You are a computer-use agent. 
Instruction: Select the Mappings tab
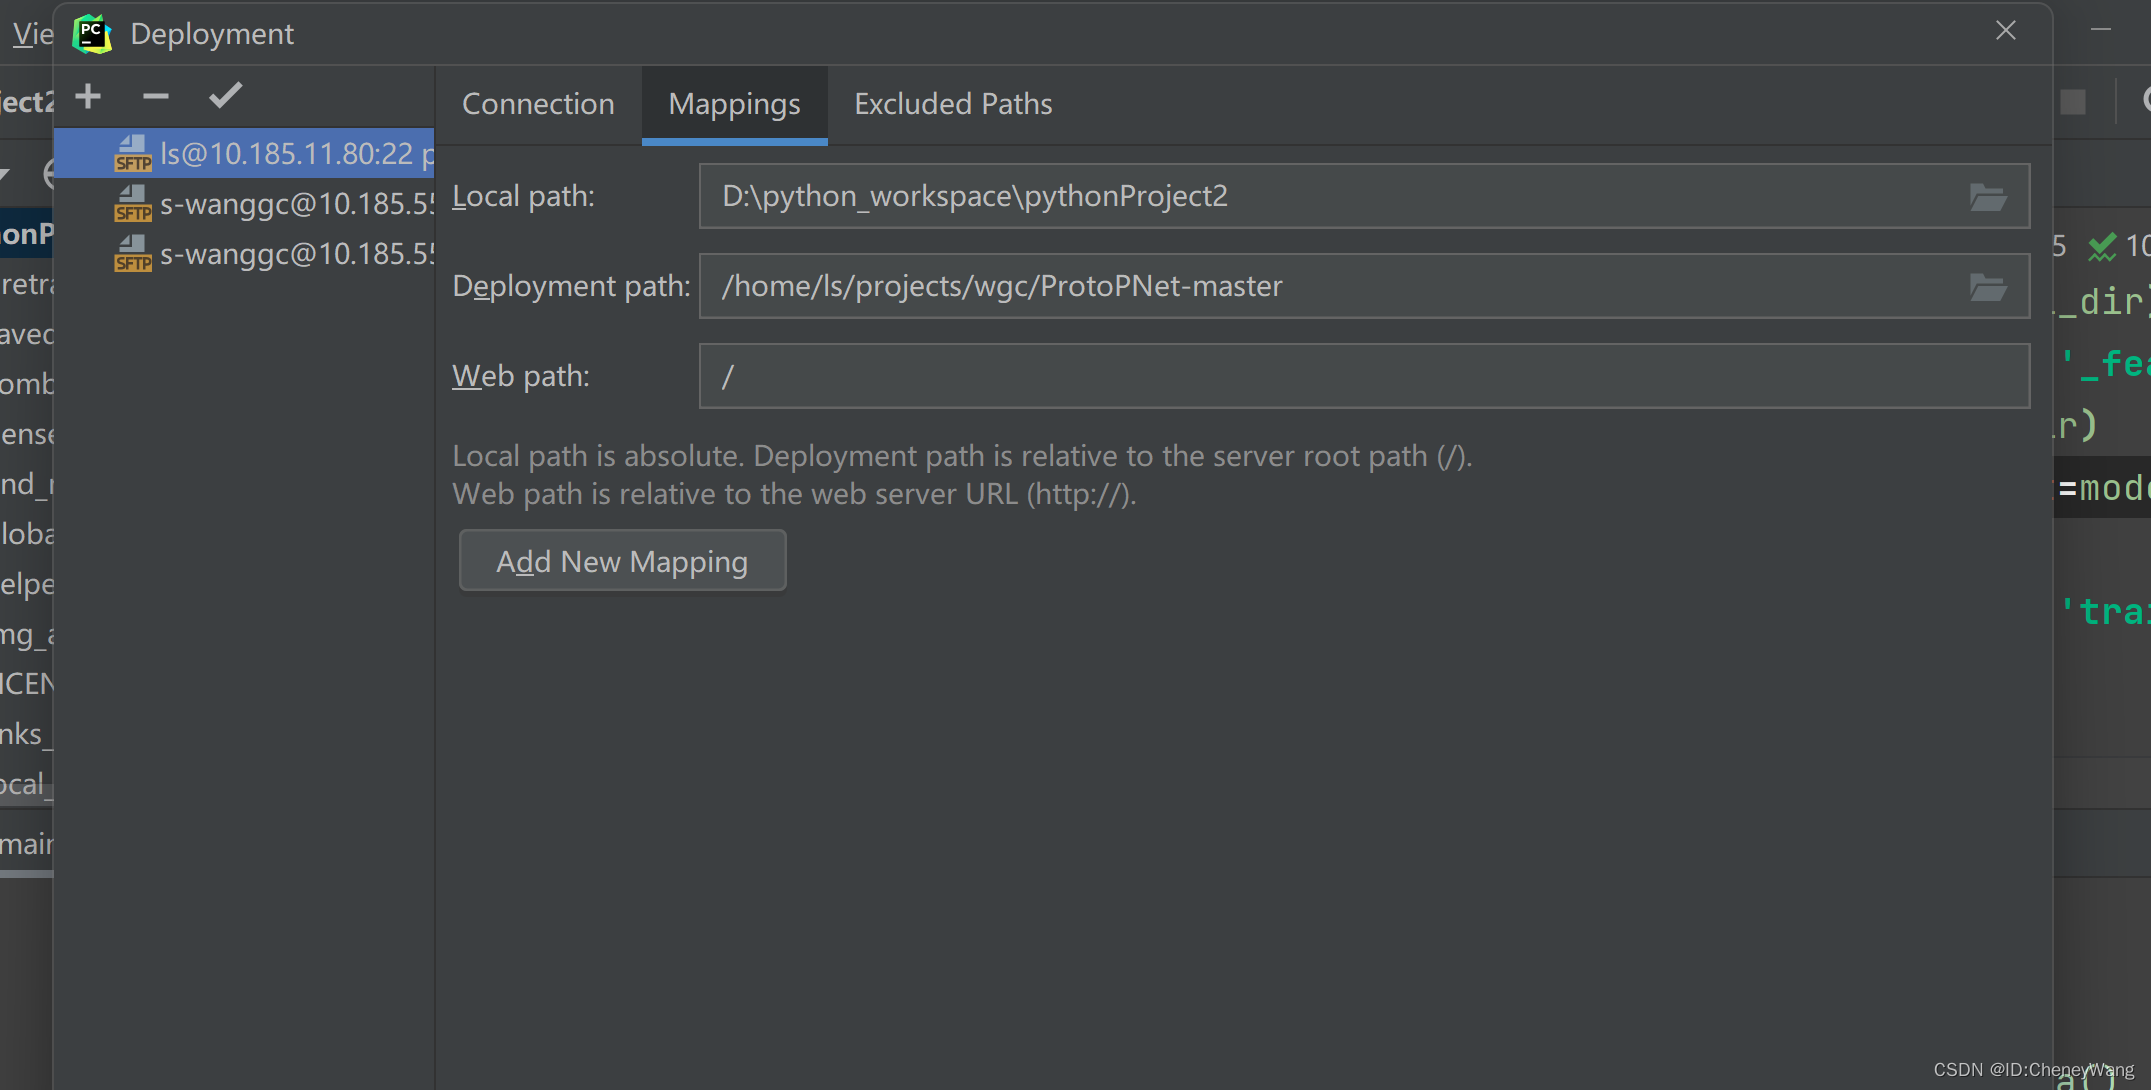click(734, 103)
